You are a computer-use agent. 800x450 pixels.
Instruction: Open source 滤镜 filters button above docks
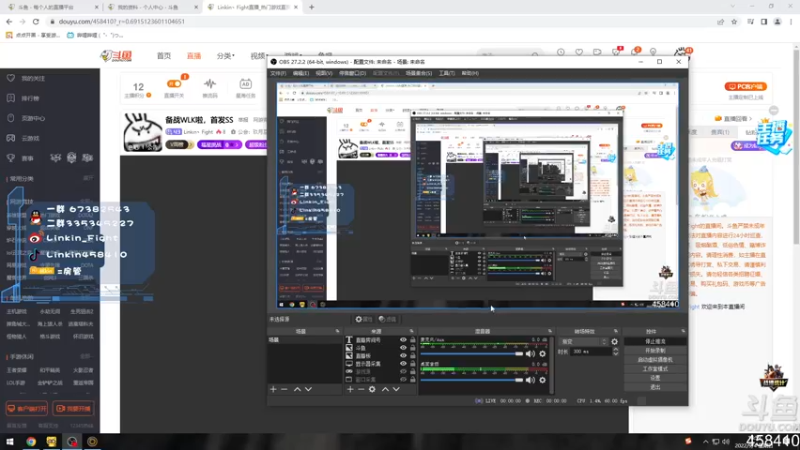point(388,319)
